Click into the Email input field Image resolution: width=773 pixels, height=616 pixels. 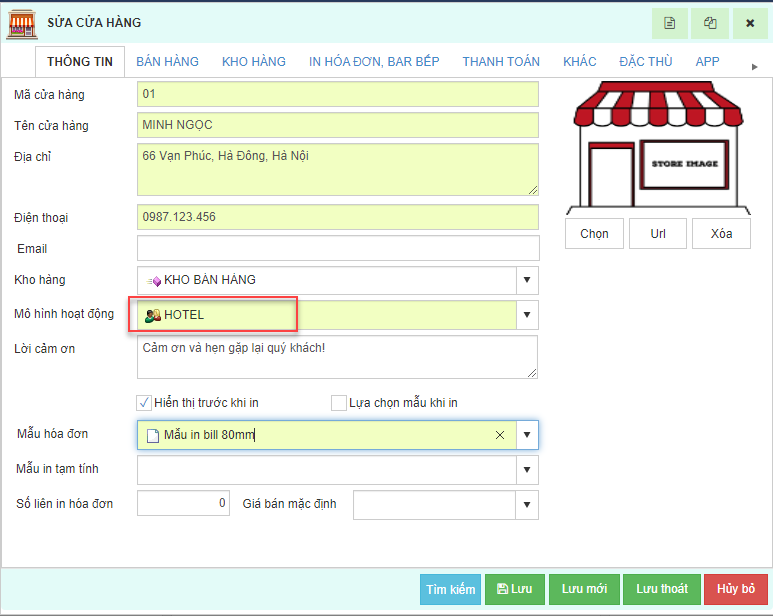click(337, 248)
